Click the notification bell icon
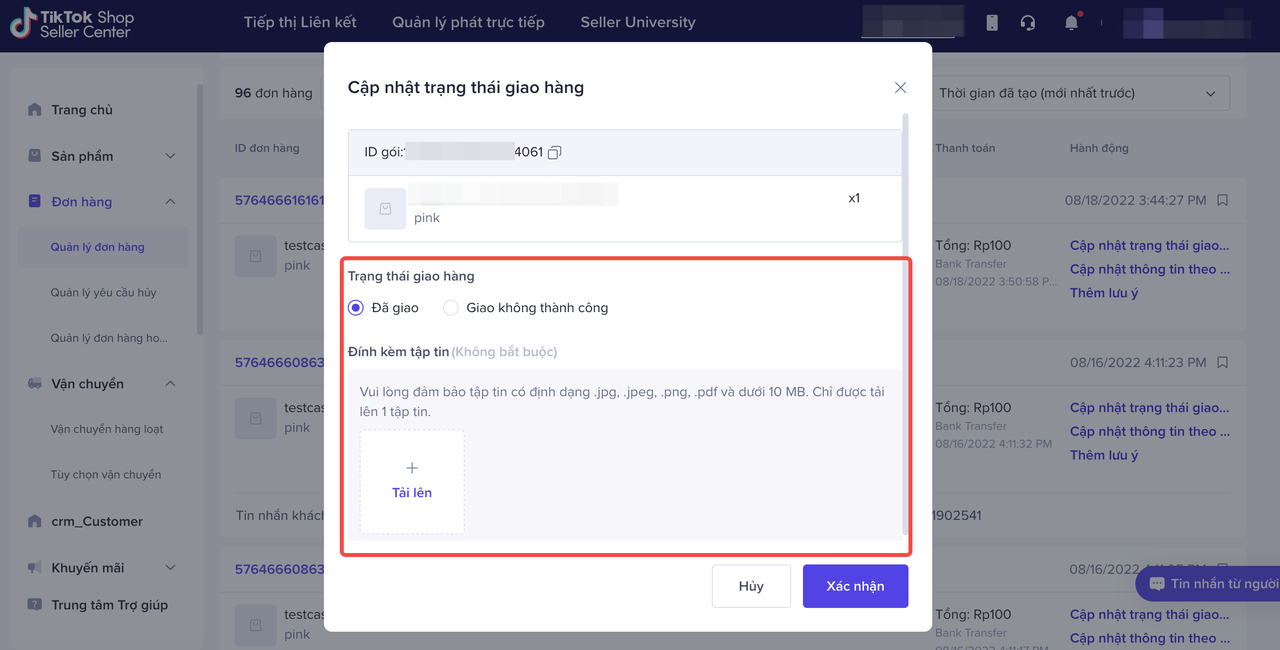Image resolution: width=1280 pixels, height=650 pixels. tap(1072, 22)
